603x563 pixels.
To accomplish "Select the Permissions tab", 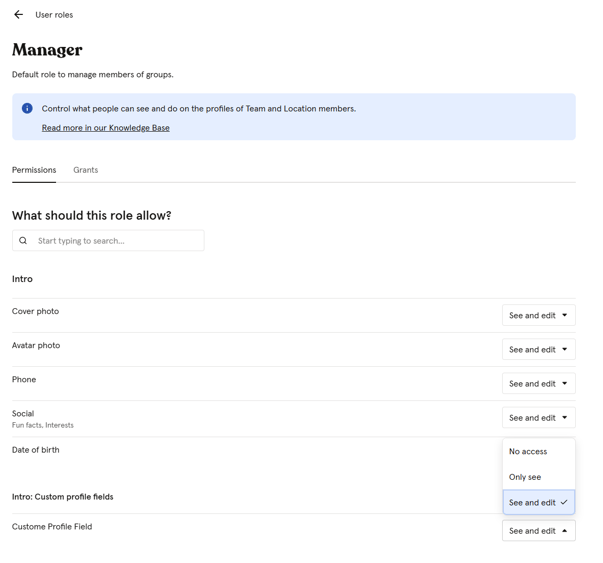I will (x=34, y=170).
